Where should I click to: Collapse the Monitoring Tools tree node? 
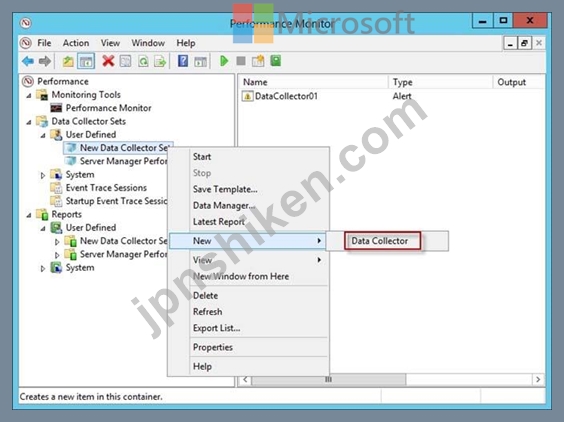[29, 95]
